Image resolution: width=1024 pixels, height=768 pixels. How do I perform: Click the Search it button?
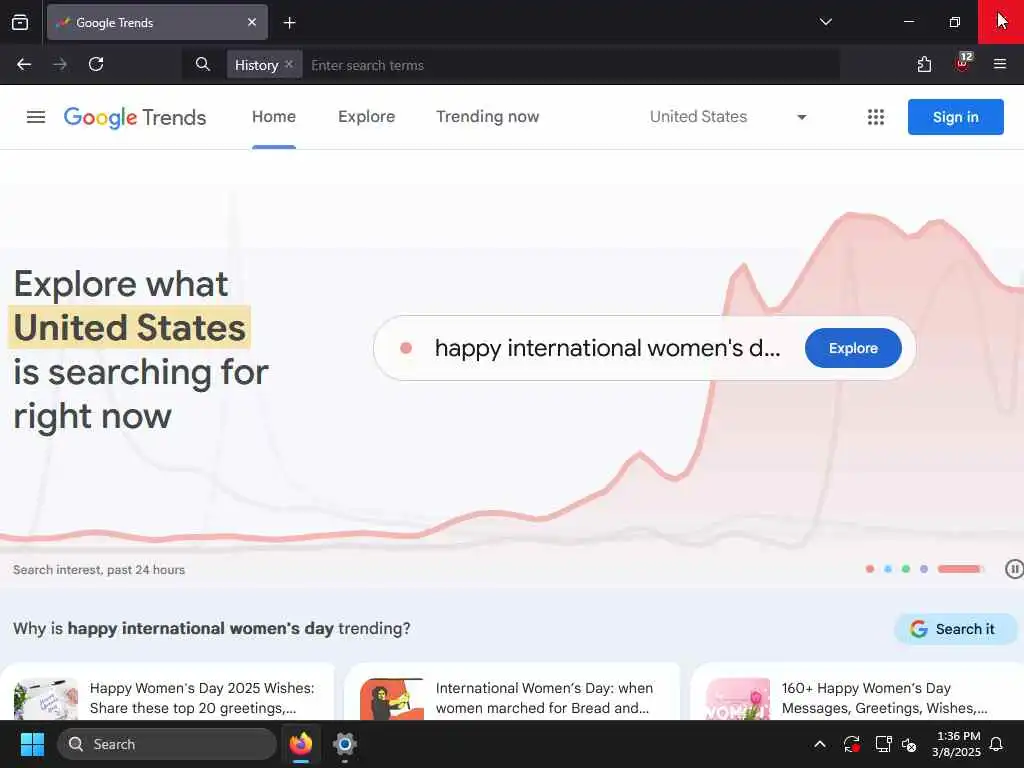pyautogui.click(x=954, y=629)
